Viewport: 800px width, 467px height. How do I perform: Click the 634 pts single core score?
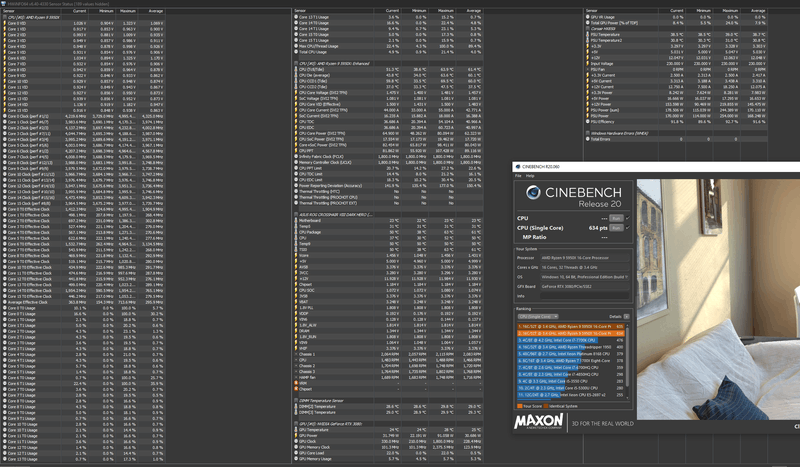pyautogui.click(x=598, y=228)
